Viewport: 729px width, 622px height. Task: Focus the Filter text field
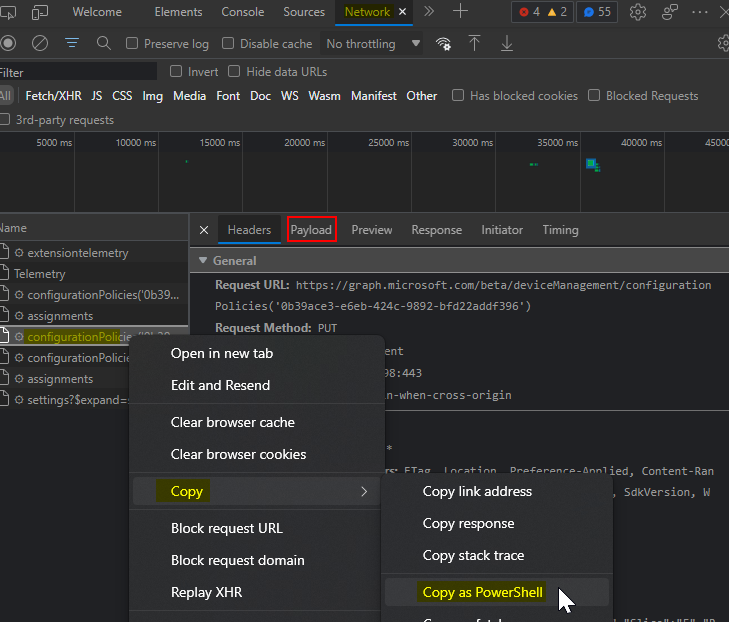[78, 72]
